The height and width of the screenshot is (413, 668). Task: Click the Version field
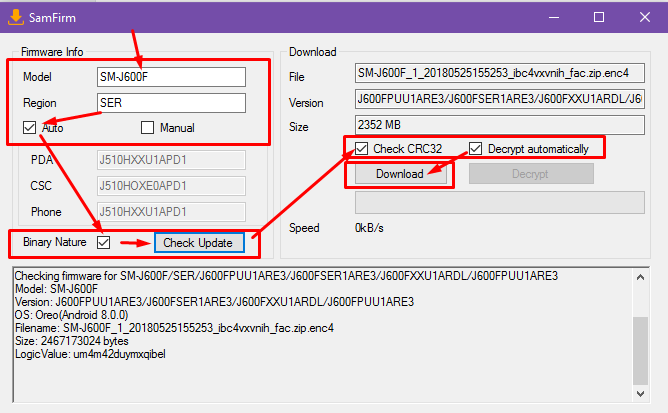tap(500, 99)
